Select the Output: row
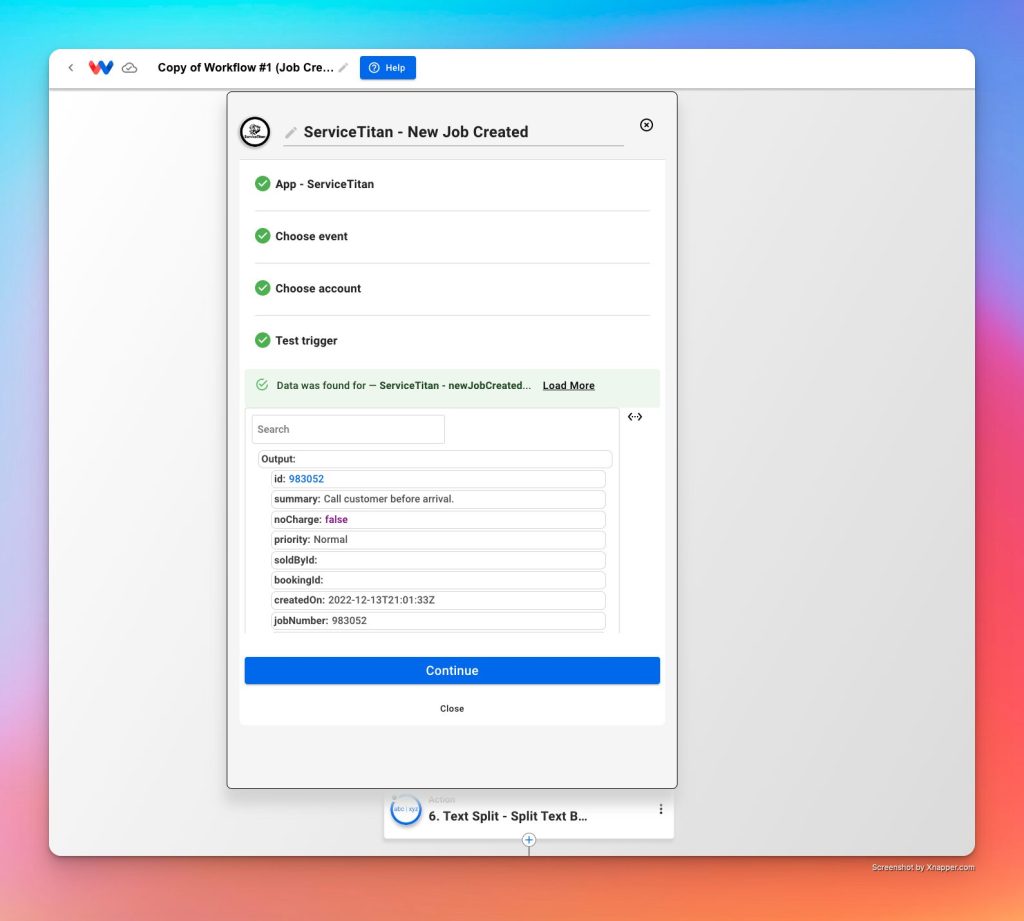This screenshot has height=921, width=1024. coord(435,459)
